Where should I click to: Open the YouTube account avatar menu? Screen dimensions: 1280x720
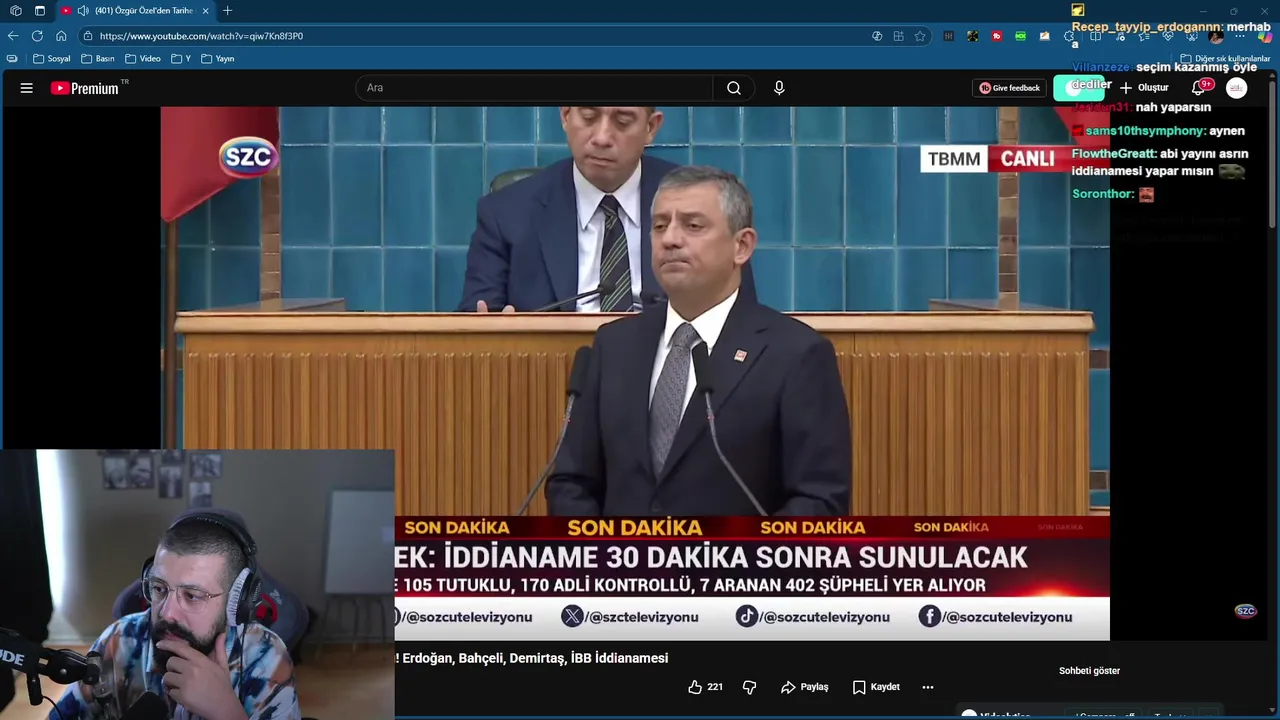pyautogui.click(x=1237, y=88)
